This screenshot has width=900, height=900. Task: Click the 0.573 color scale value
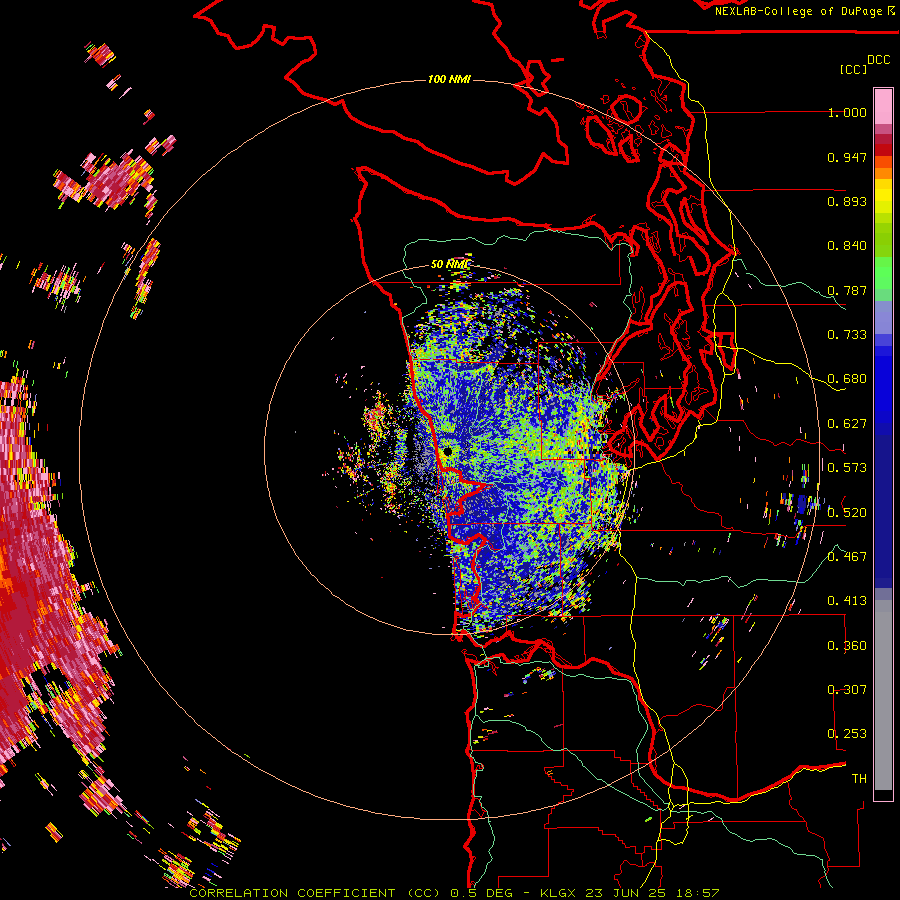click(847, 468)
